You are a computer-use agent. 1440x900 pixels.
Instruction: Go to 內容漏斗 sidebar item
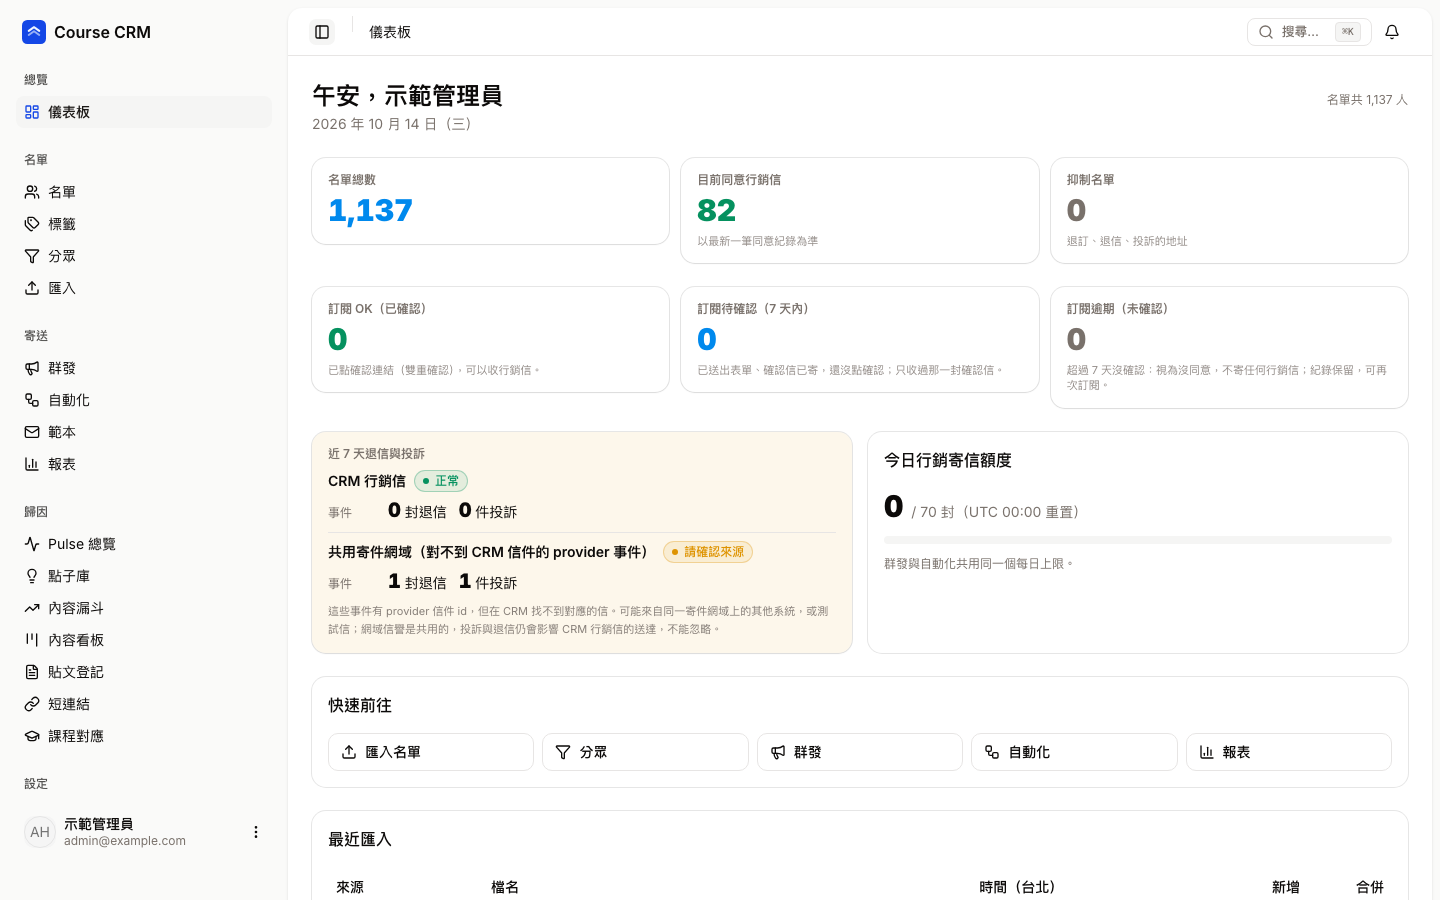click(144, 608)
